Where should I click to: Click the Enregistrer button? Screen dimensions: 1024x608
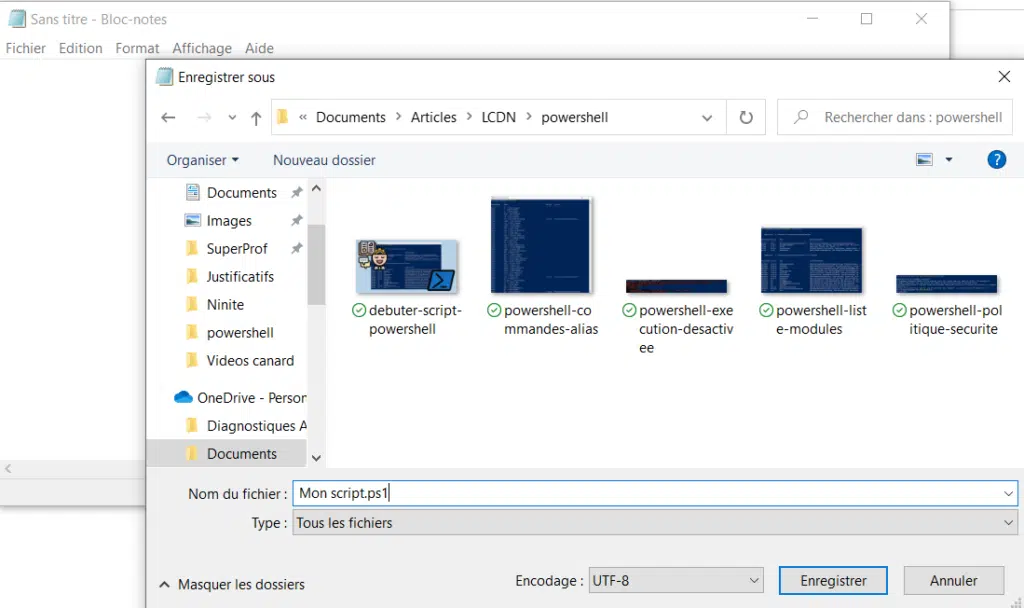tap(833, 581)
